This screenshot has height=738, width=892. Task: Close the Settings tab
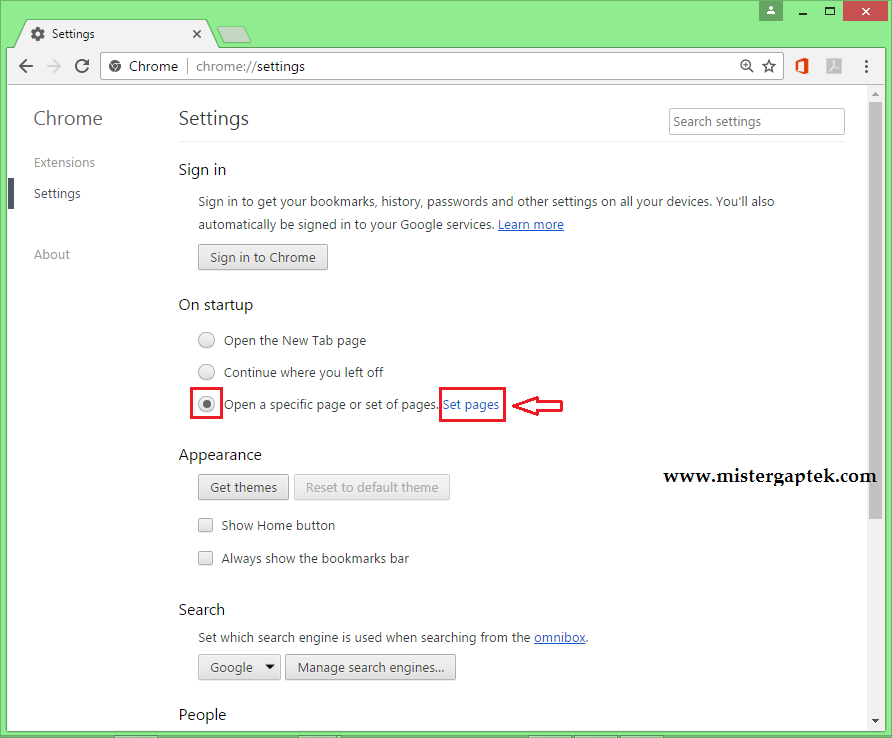point(197,34)
